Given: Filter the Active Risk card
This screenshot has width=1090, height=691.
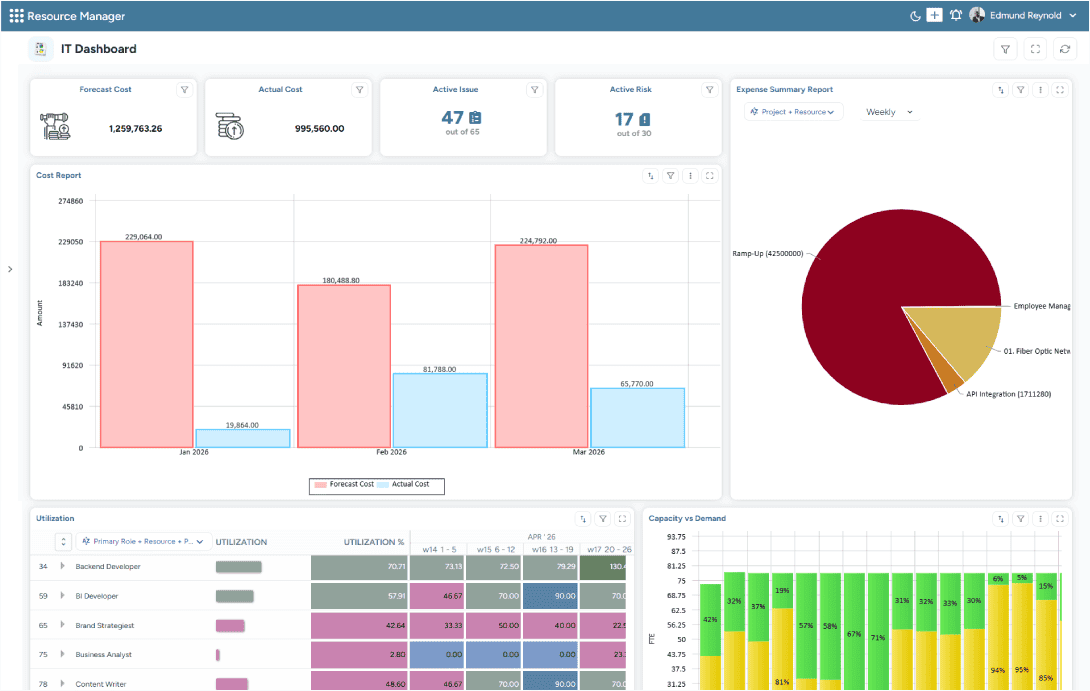Looking at the screenshot, I should (710, 90).
